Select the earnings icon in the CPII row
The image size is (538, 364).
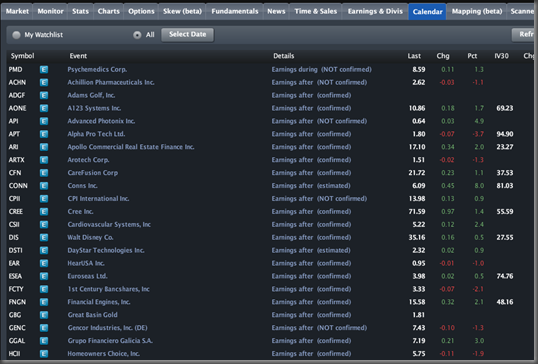[x=44, y=199]
